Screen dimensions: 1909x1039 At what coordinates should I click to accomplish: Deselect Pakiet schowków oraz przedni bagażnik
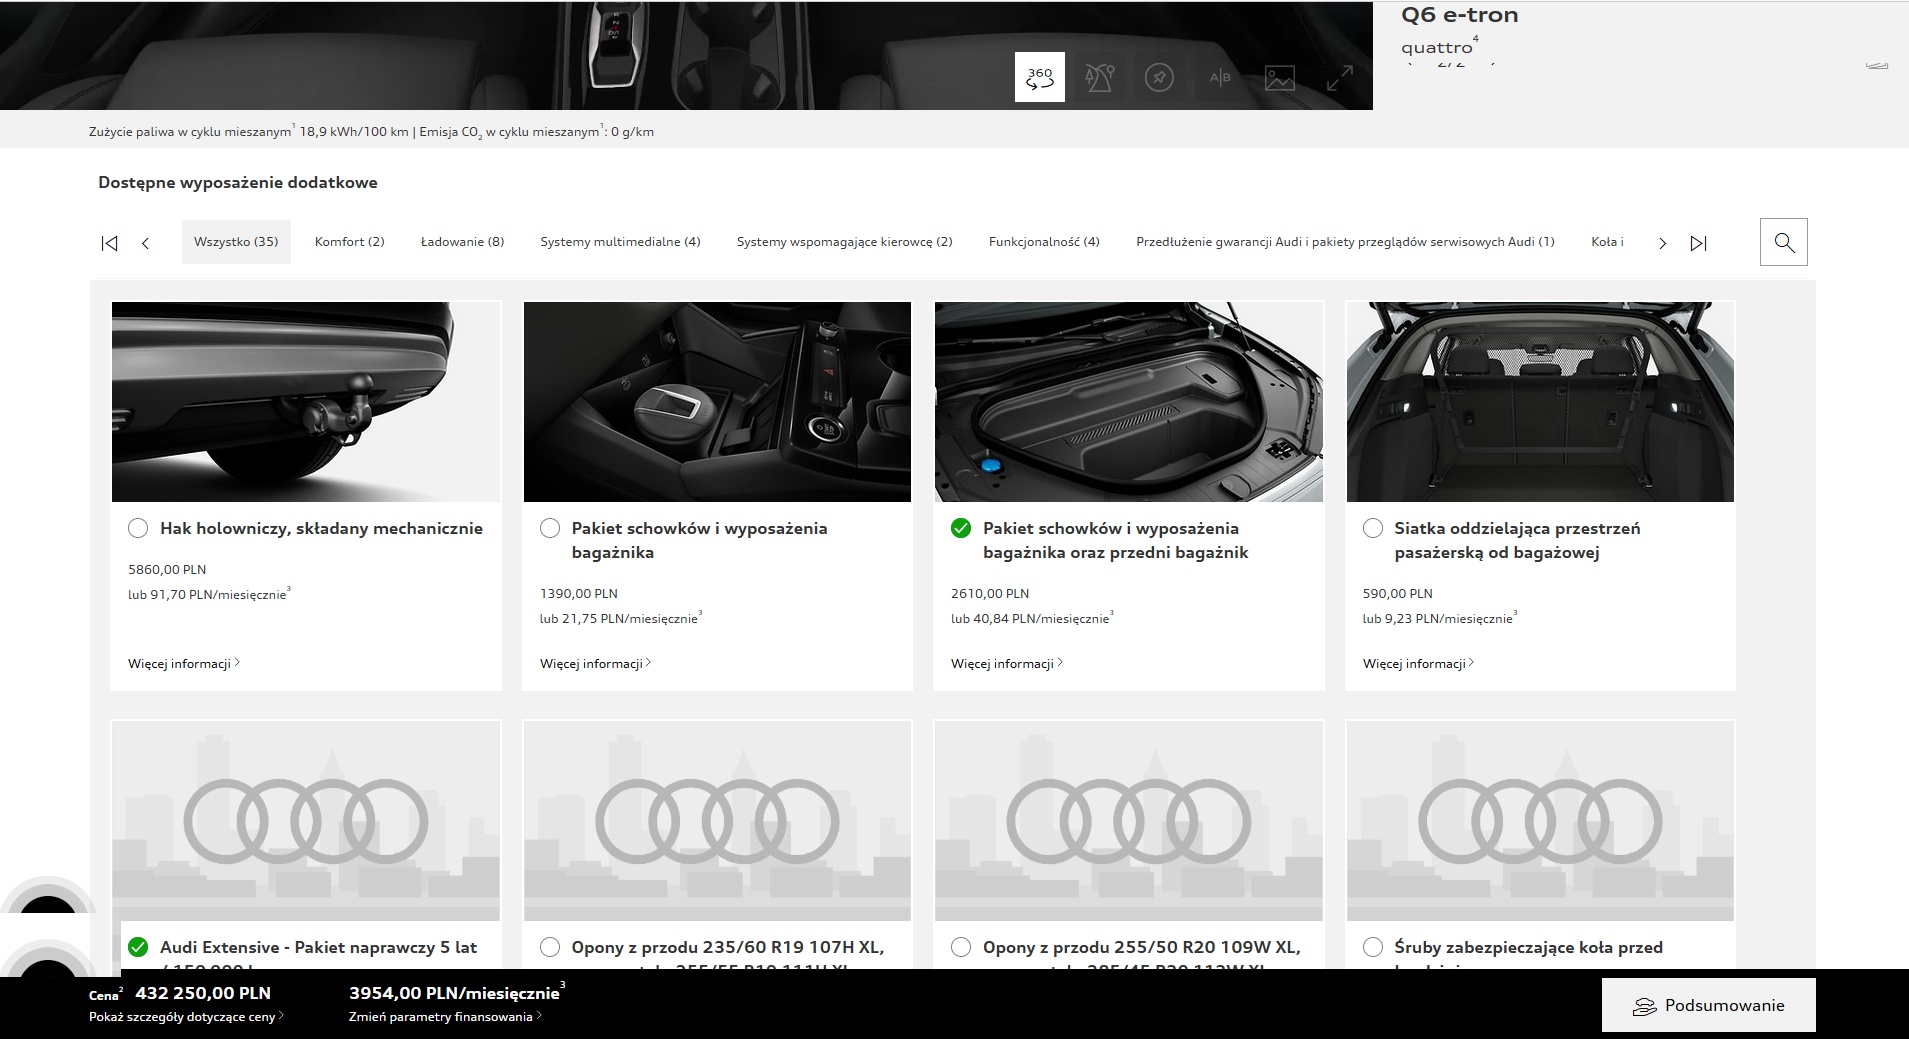tap(961, 528)
